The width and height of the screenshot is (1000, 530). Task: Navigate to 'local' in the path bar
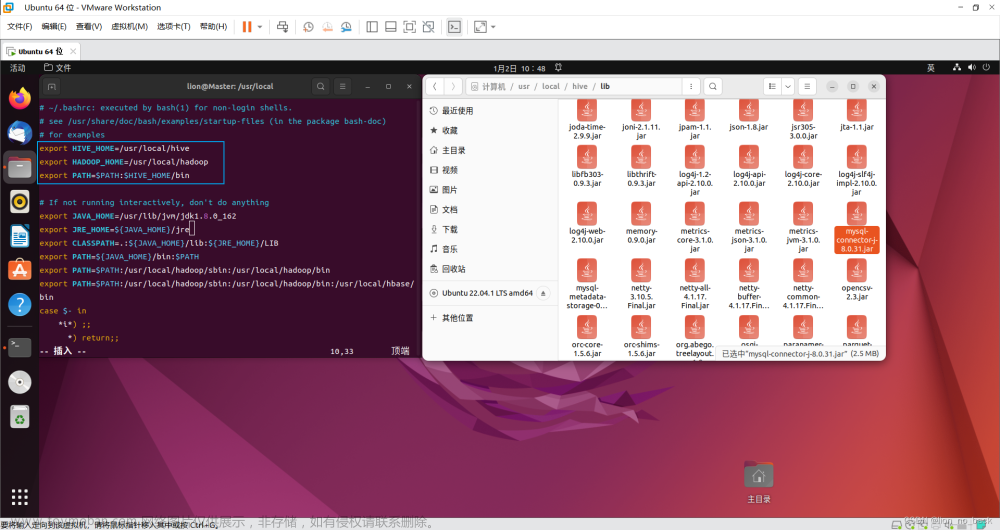click(x=550, y=87)
